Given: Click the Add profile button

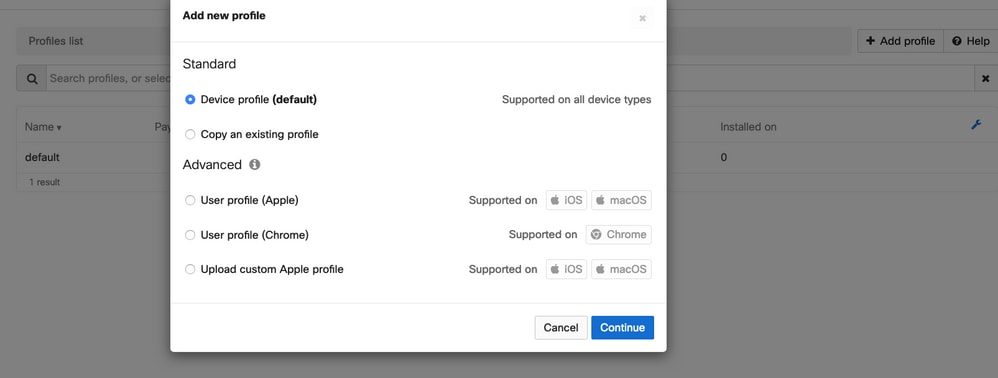Looking at the screenshot, I should (900, 41).
